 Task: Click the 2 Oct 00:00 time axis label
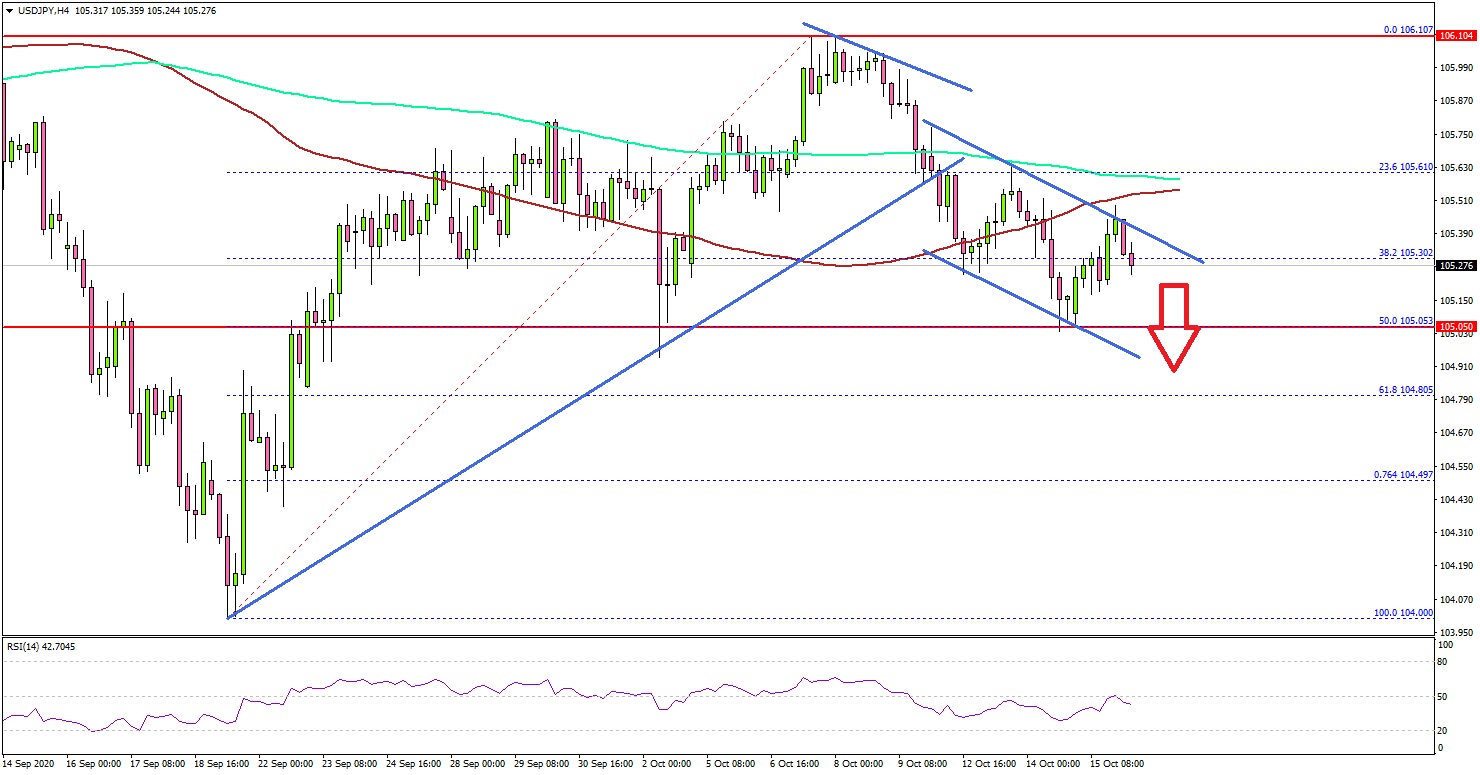click(668, 763)
